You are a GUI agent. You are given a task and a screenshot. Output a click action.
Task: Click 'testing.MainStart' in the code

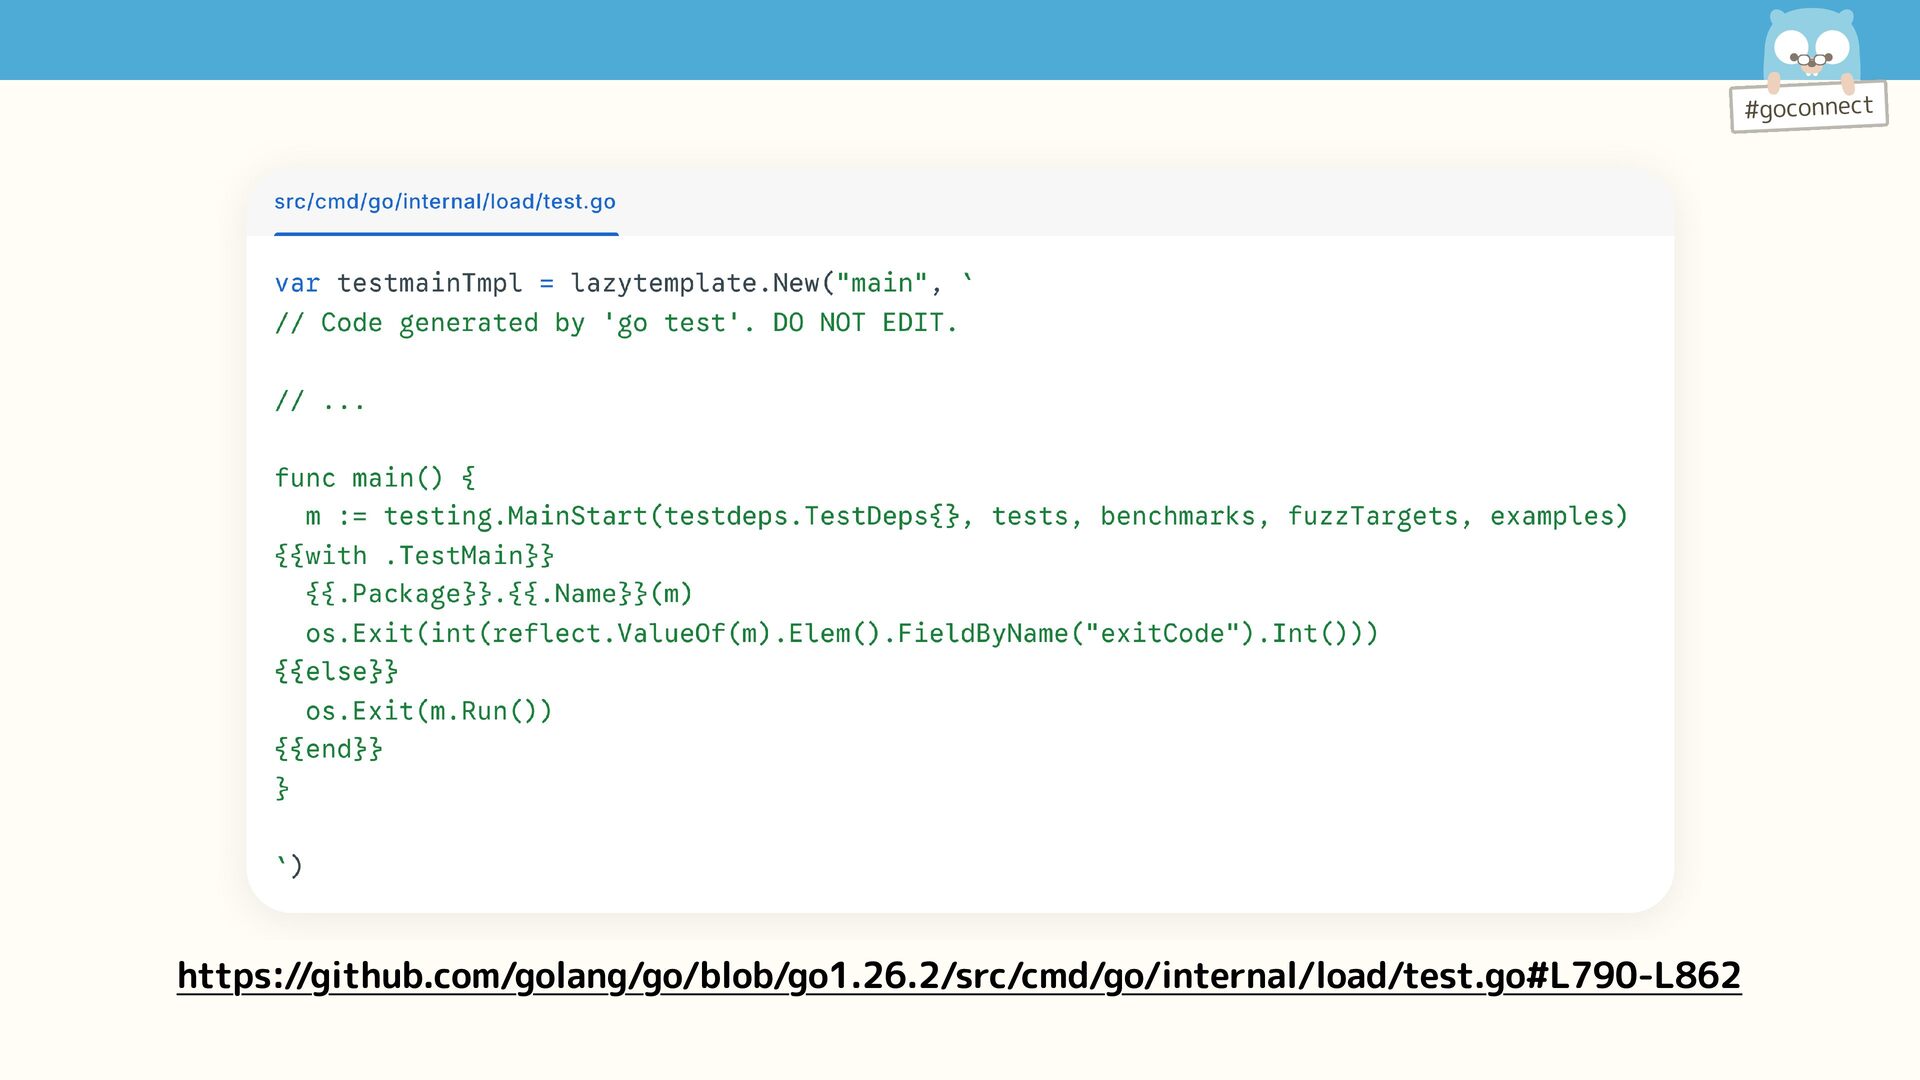click(515, 517)
